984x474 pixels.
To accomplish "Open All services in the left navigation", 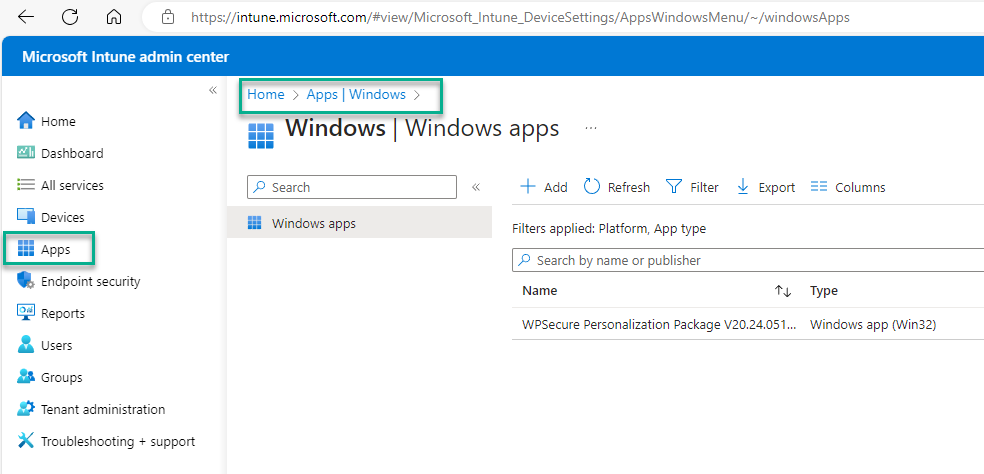I will 72,185.
